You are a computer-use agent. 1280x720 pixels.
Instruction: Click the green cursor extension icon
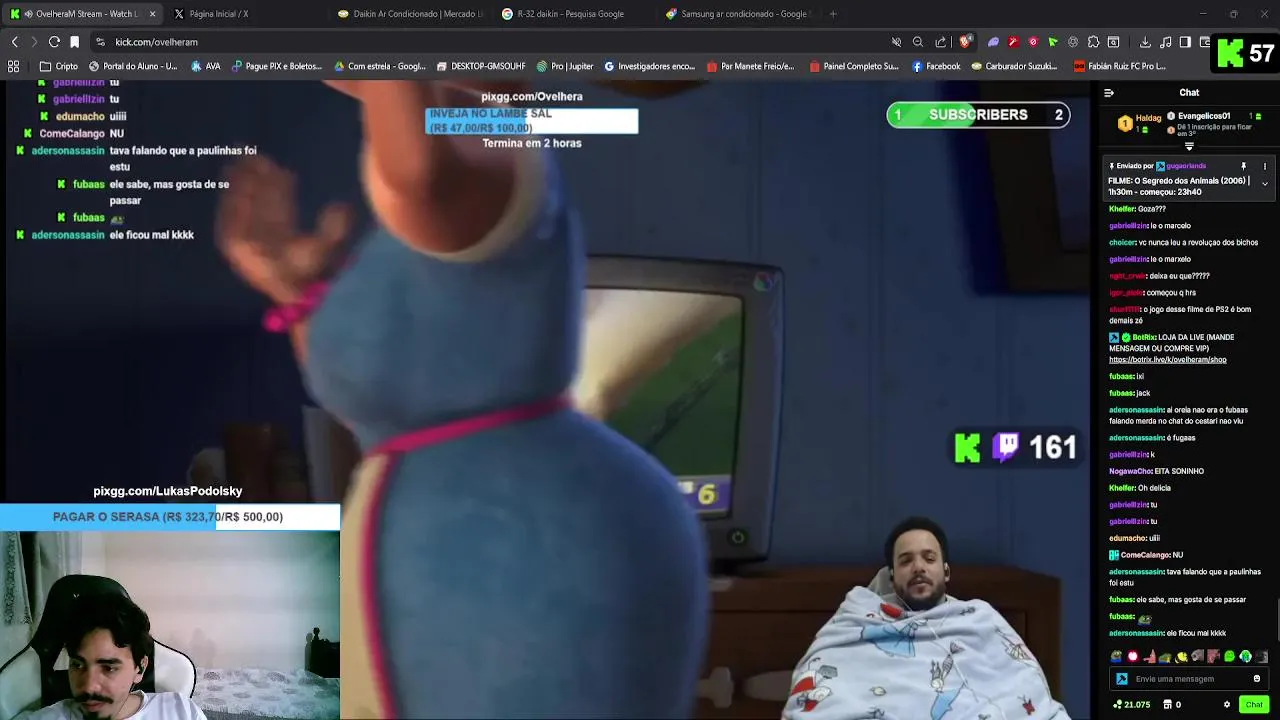tap(1053, 42)
